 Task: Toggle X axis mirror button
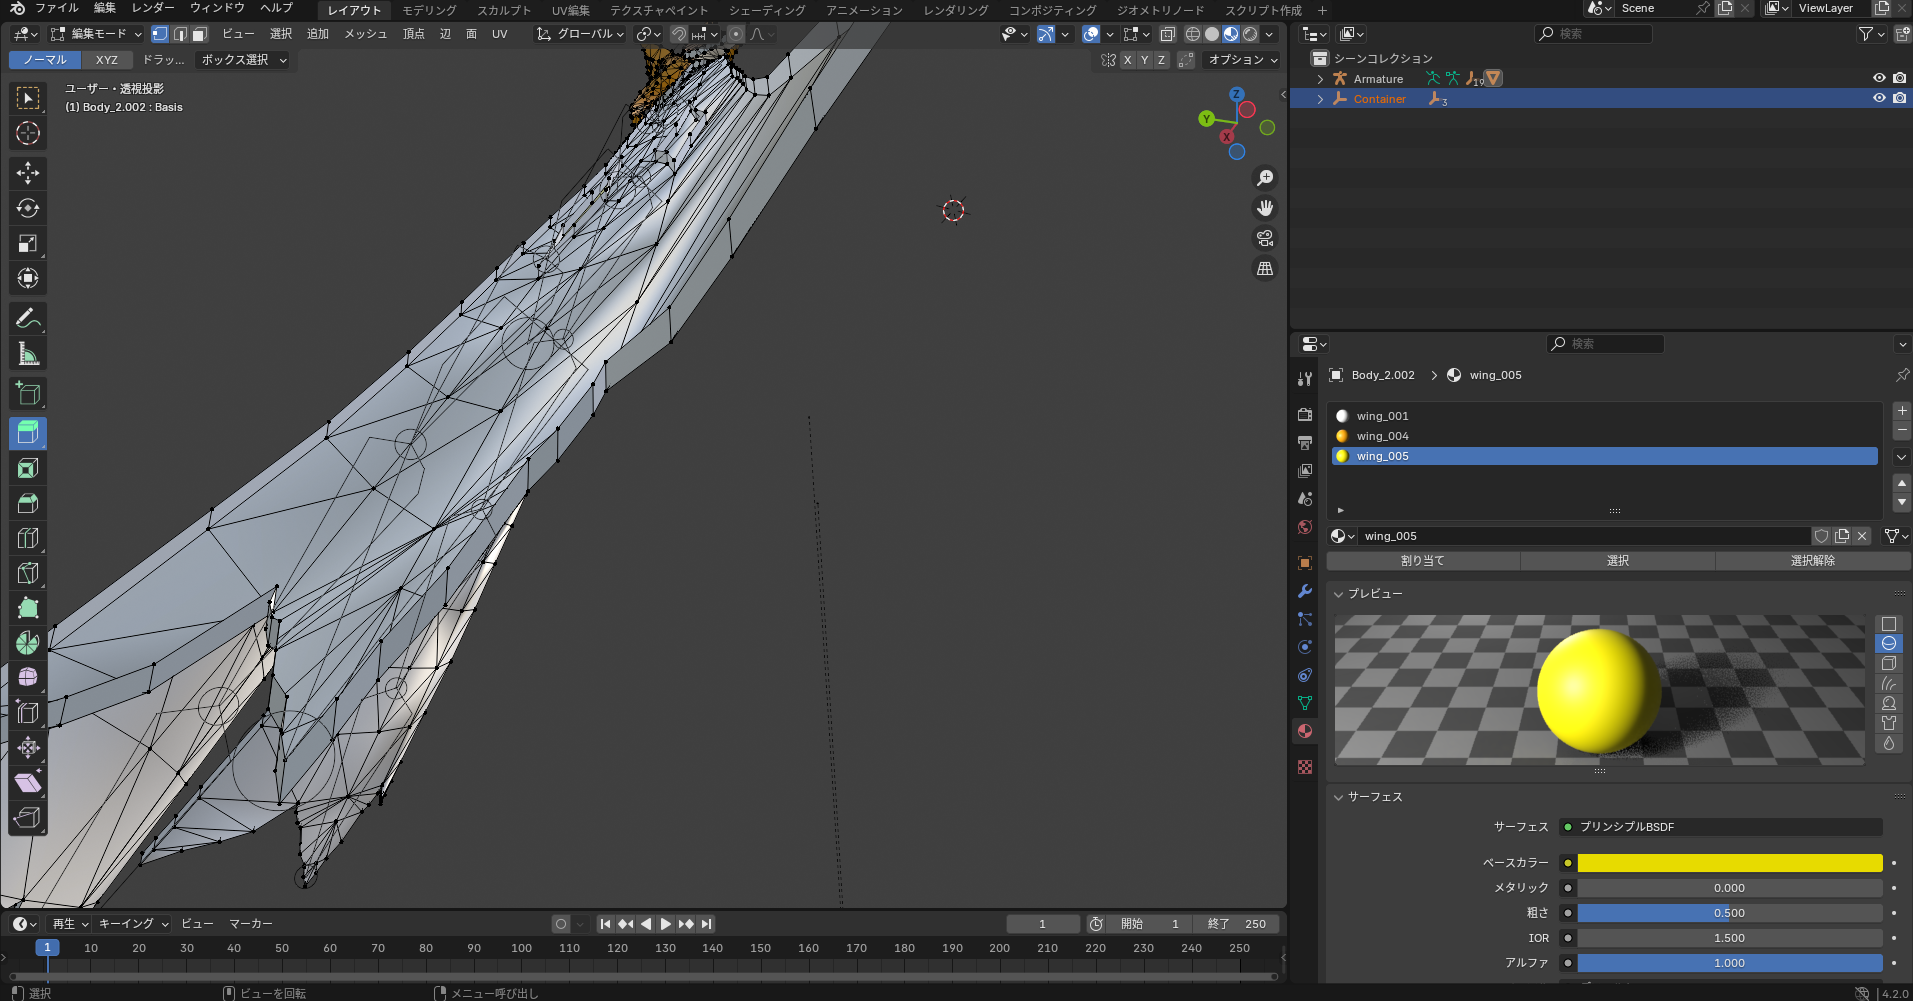(x=1127, y=60)
